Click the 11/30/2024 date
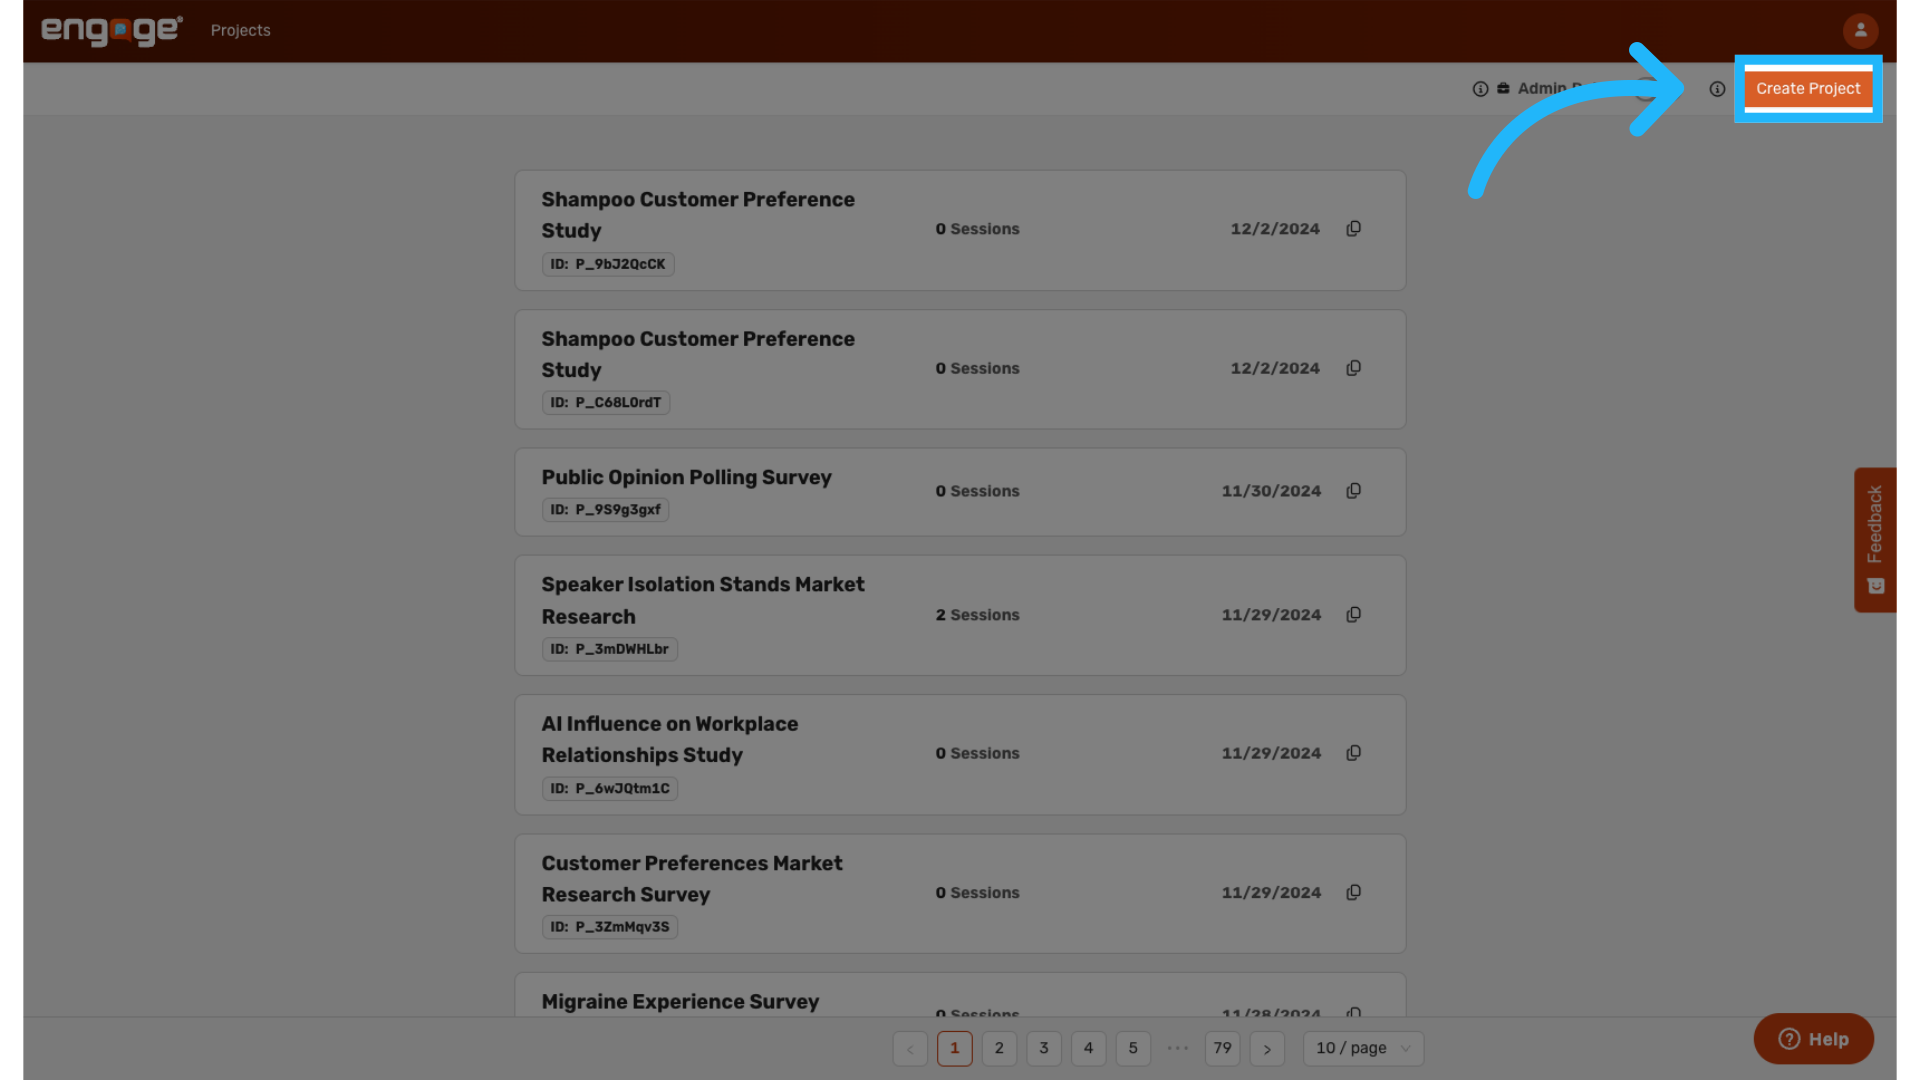Viewport: 1920px width, 1080px height. (x=1271, y=491)
